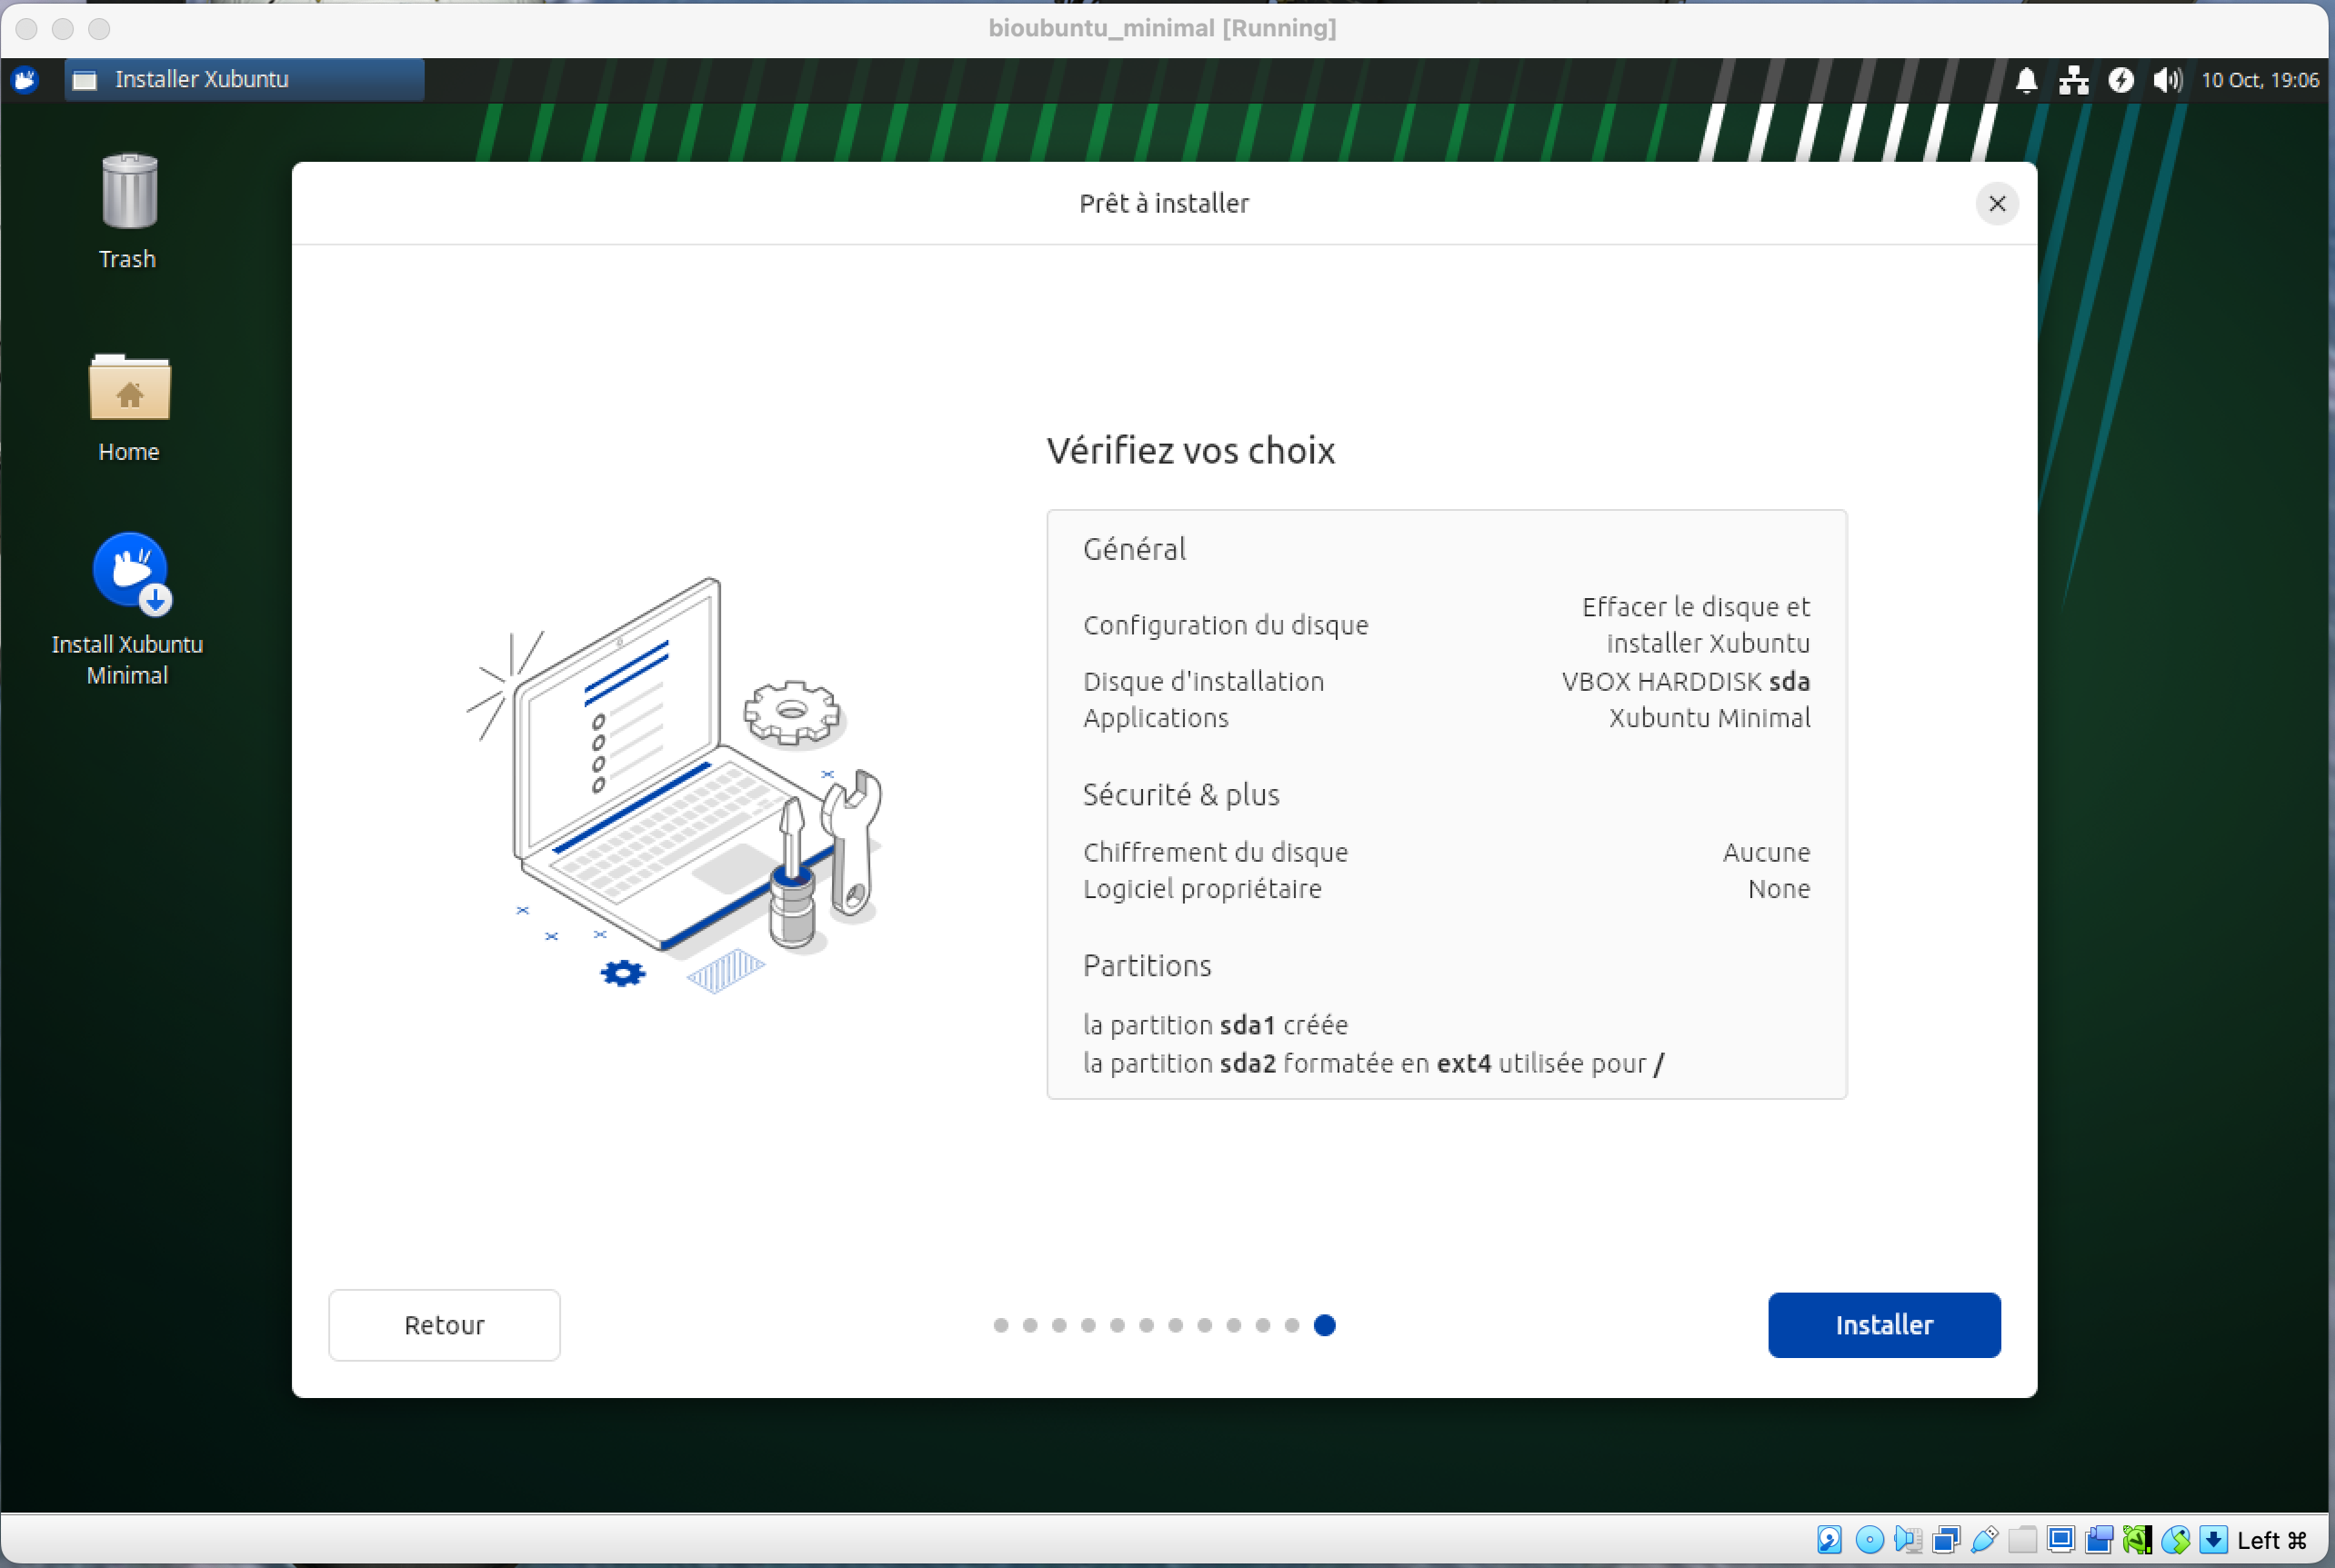Select the Installer Xubuntu taskbar window

coord(244,80)
